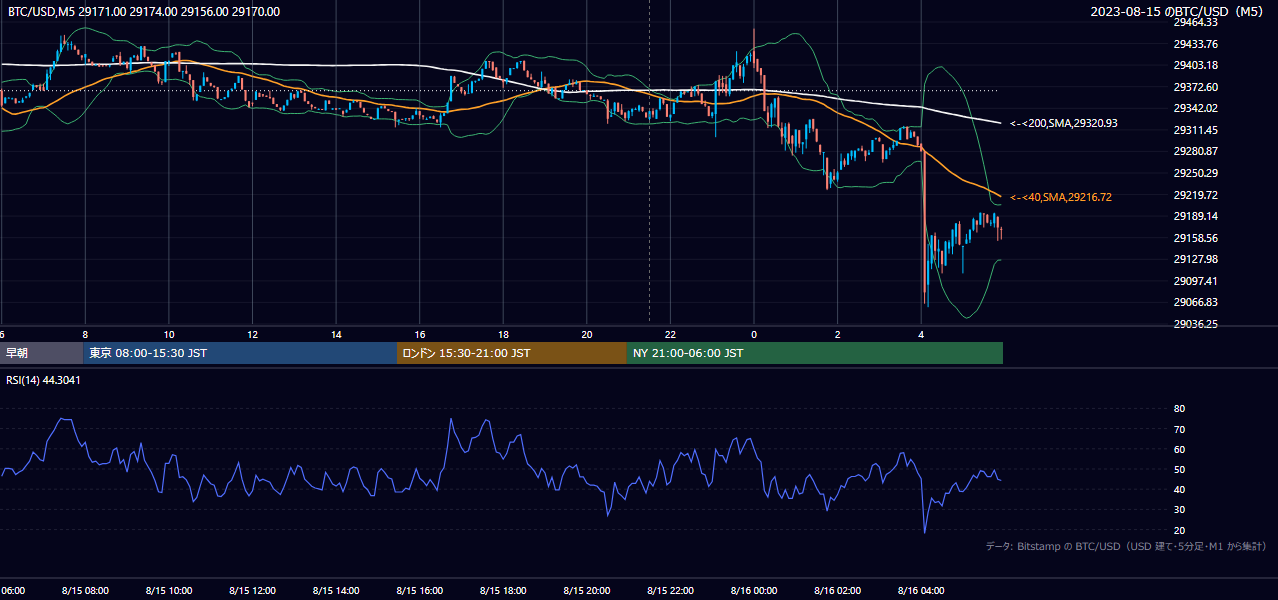Click price axis value 29189.14

(1195, 216)
